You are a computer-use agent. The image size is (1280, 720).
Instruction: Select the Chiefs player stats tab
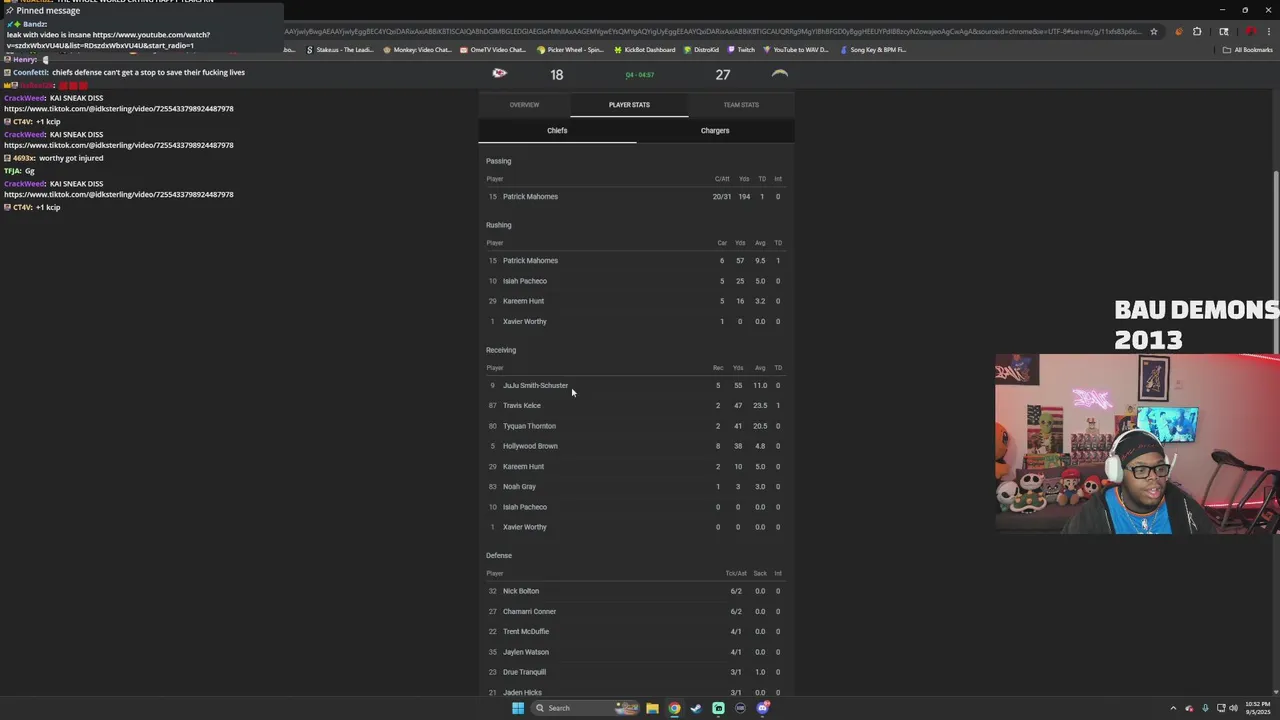click(x=557, y=131)
